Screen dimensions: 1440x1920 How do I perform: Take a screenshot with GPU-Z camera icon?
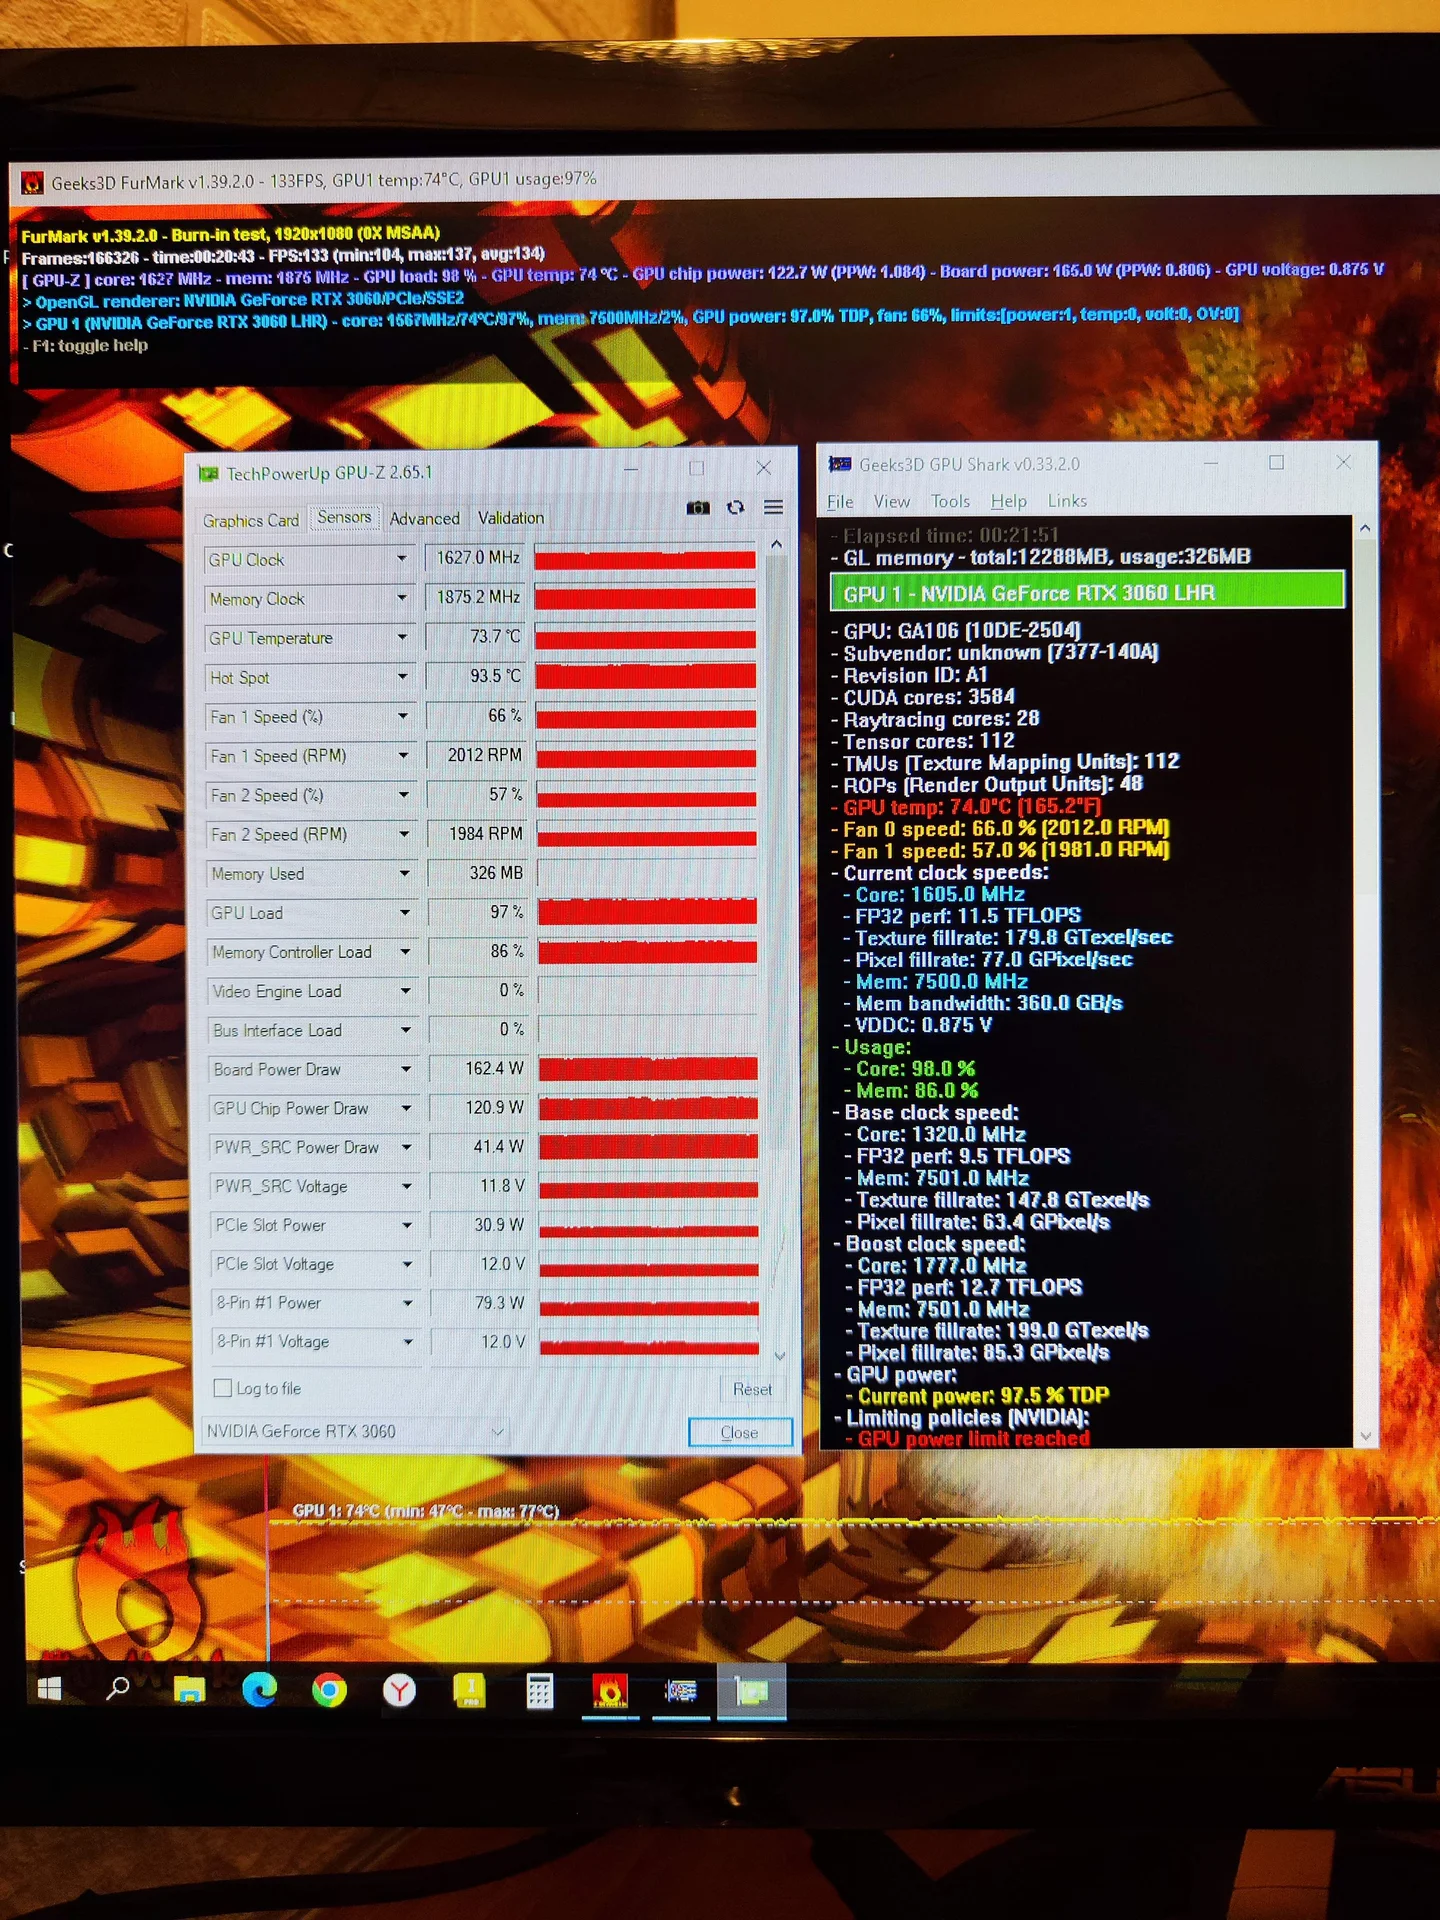click(698, 508)
